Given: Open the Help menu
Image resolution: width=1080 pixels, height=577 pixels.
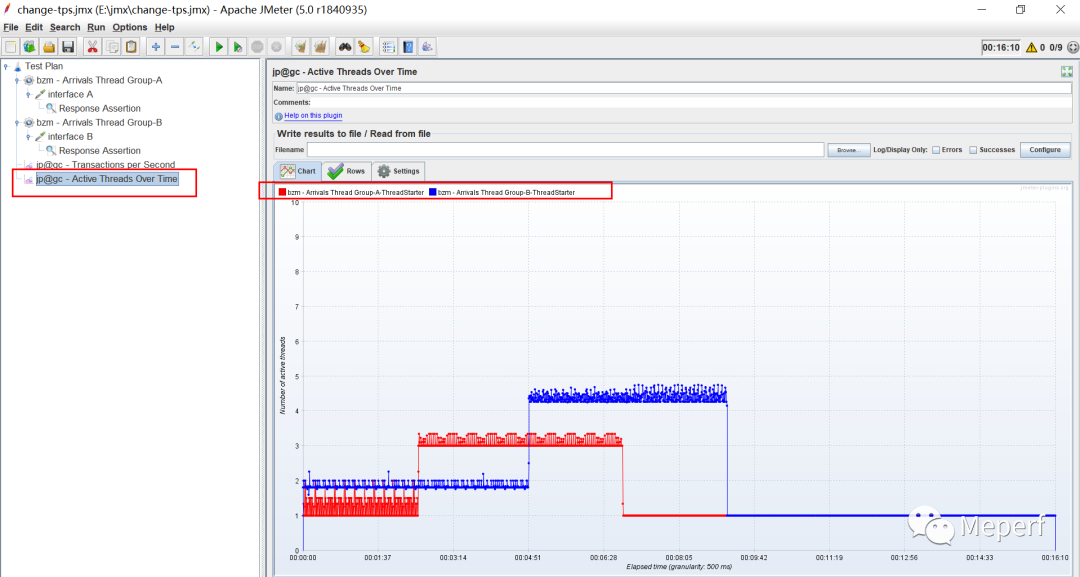Looking at the screenshot, I should [165, 28].
